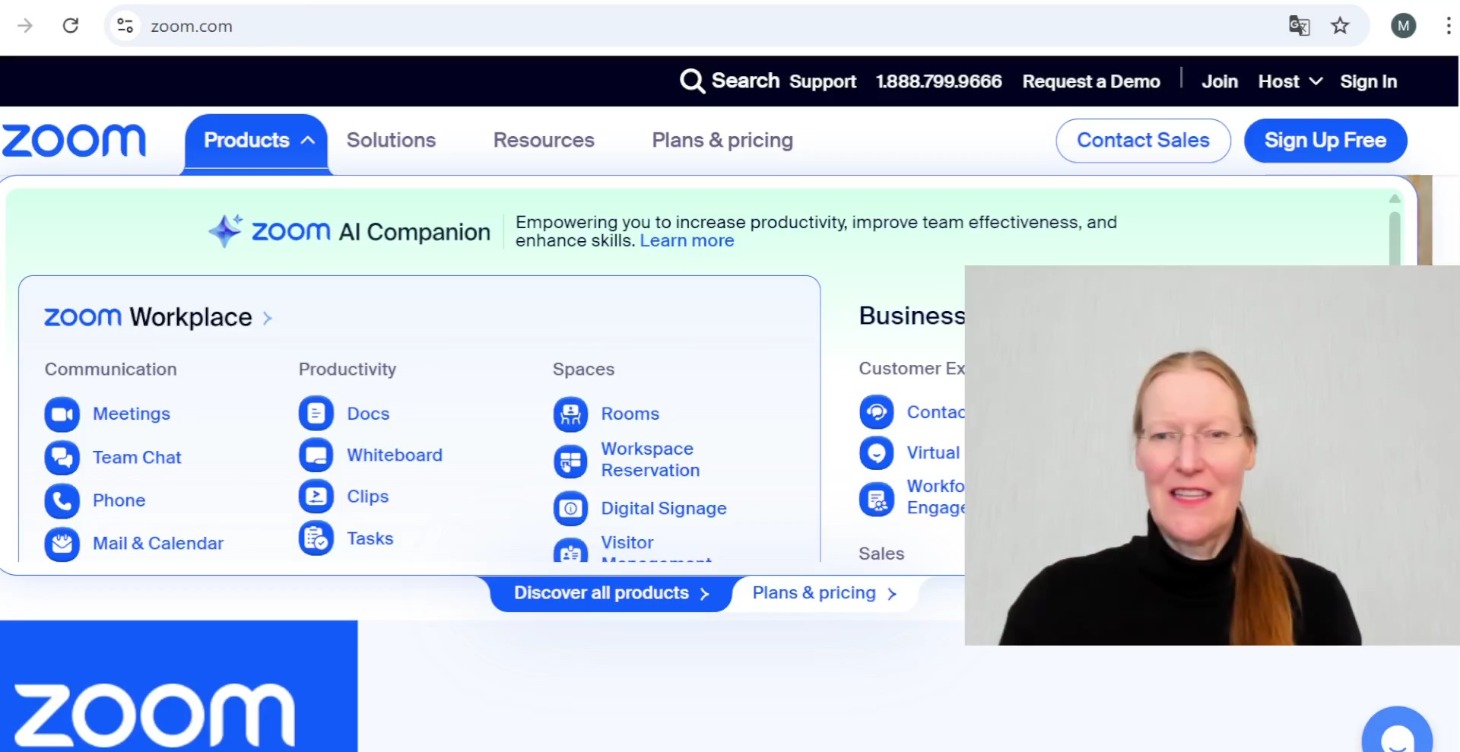Open the Workspace Reservation link
The height and width of the screenshot is (752, 1460).
(650, 460)
